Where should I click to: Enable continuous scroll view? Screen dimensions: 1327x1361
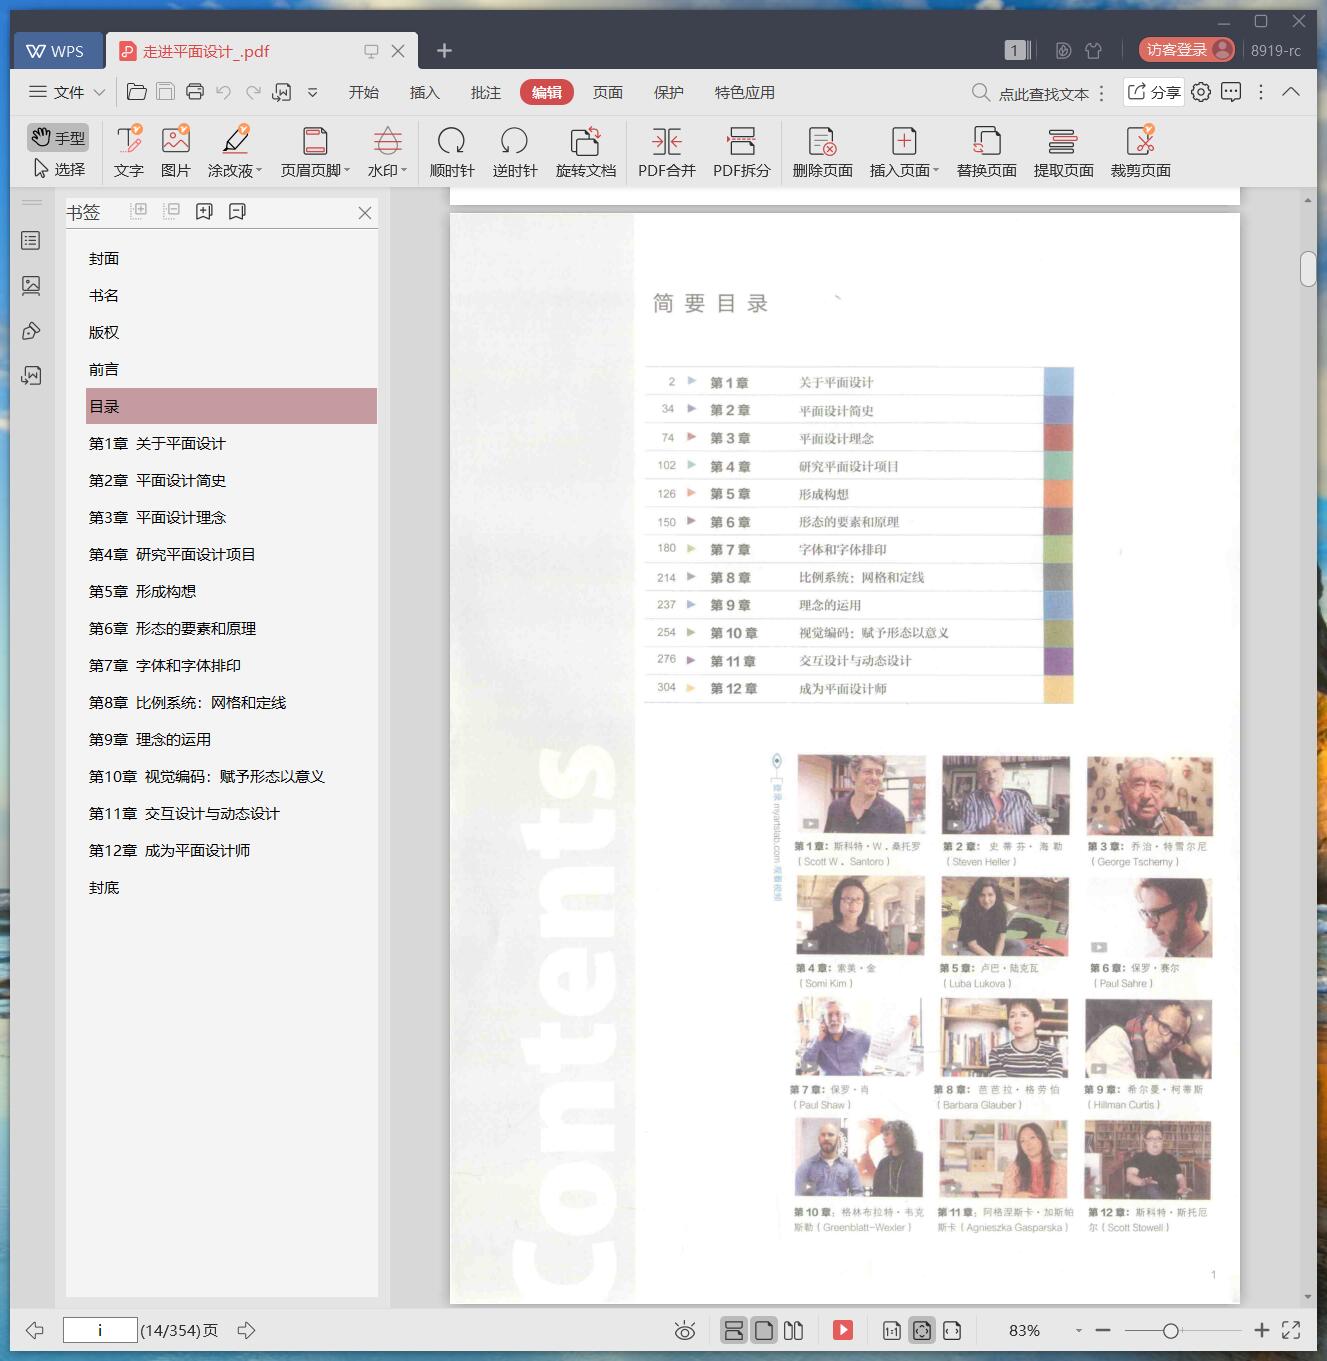733,1330
